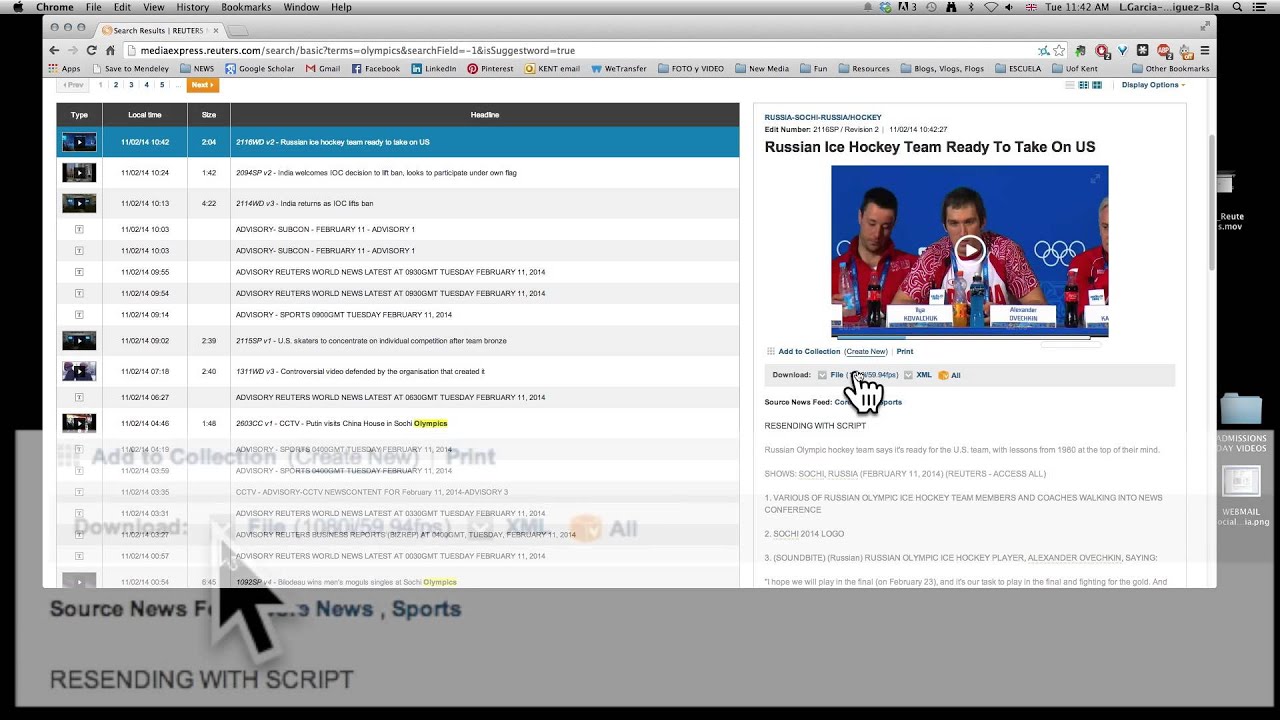Go to results page 5
This screenshot has height=720, width=1280.
[162, 85]
